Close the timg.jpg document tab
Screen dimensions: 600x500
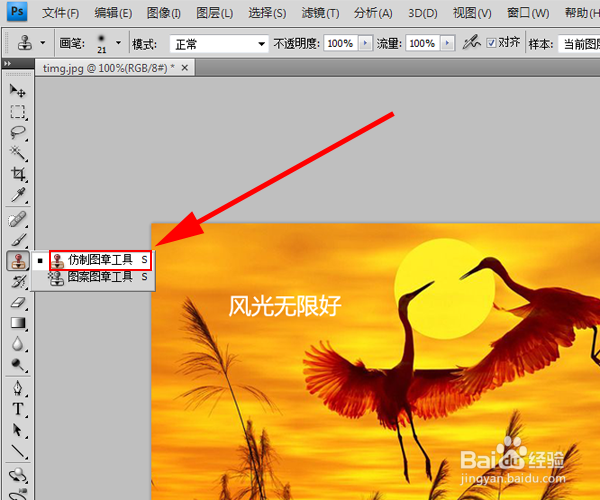[x=184, y=68]
